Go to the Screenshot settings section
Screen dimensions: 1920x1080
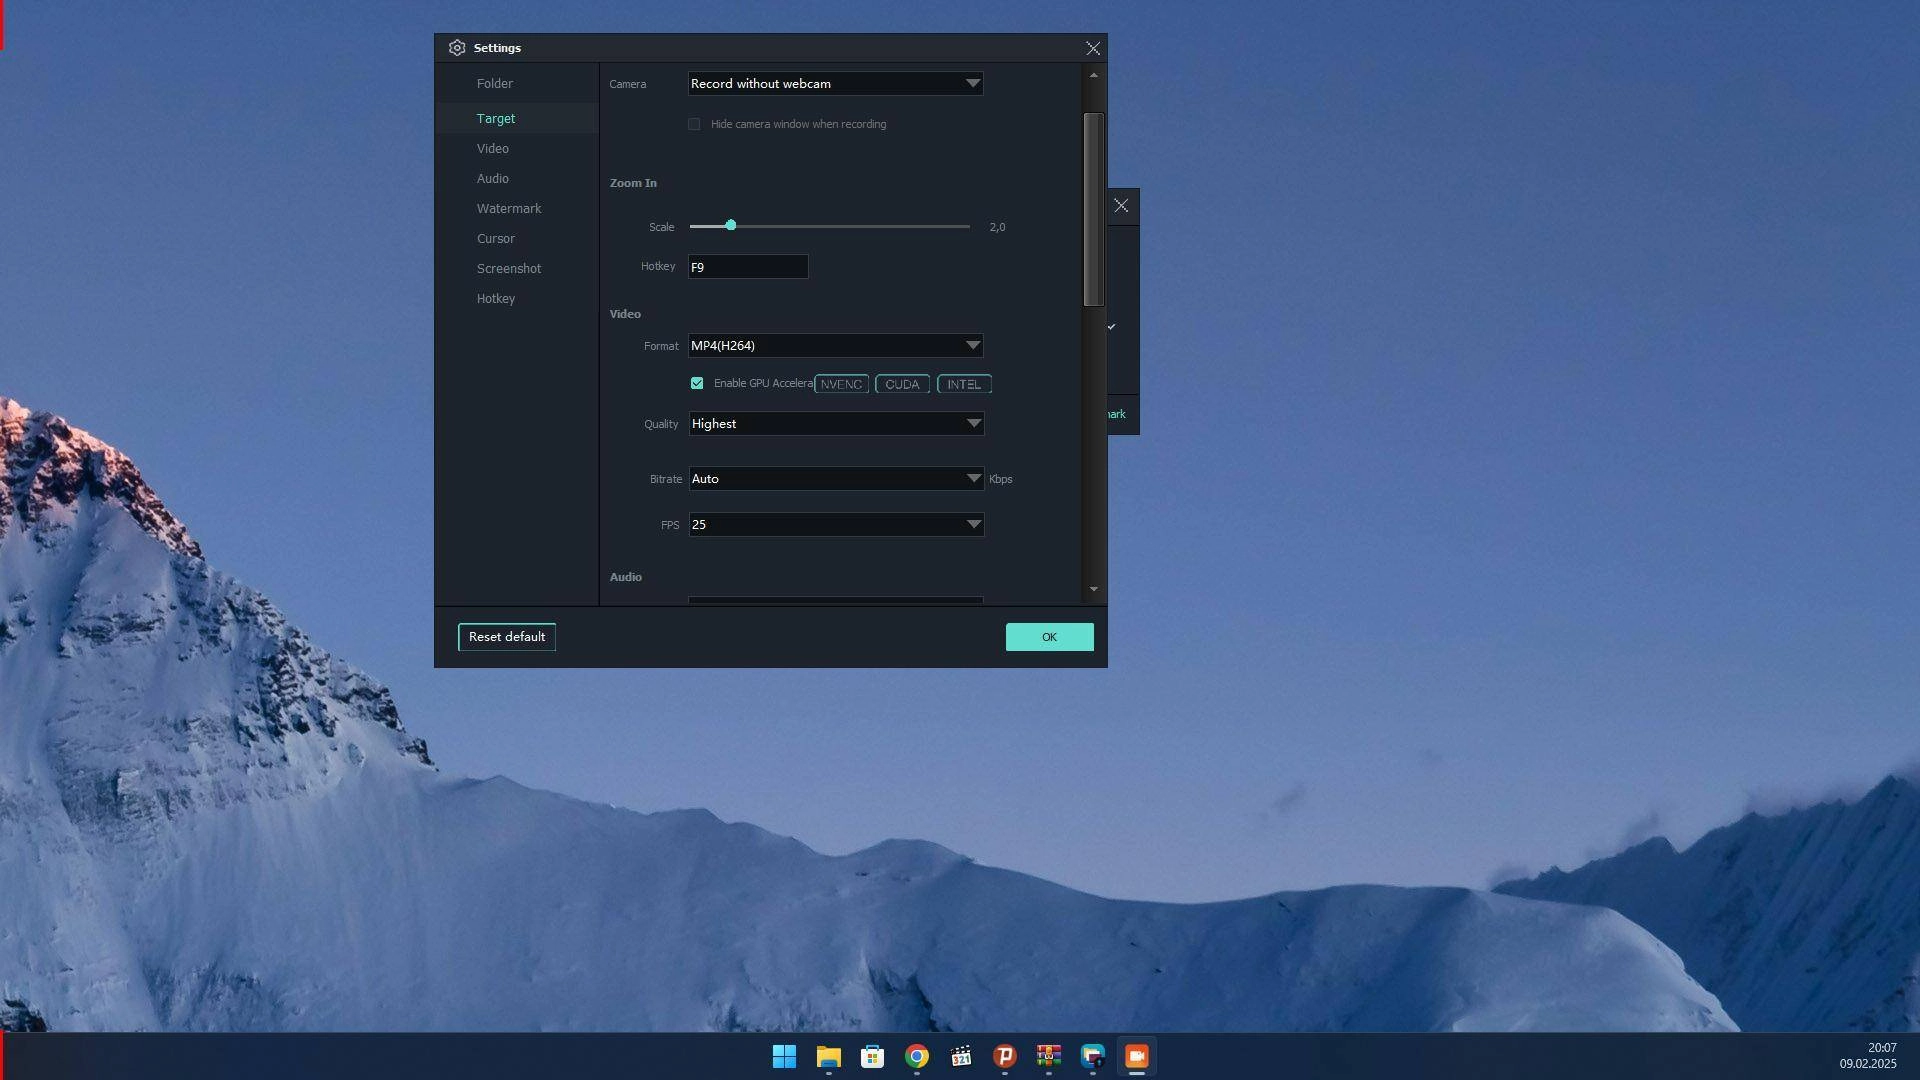[x=509, y=268]
